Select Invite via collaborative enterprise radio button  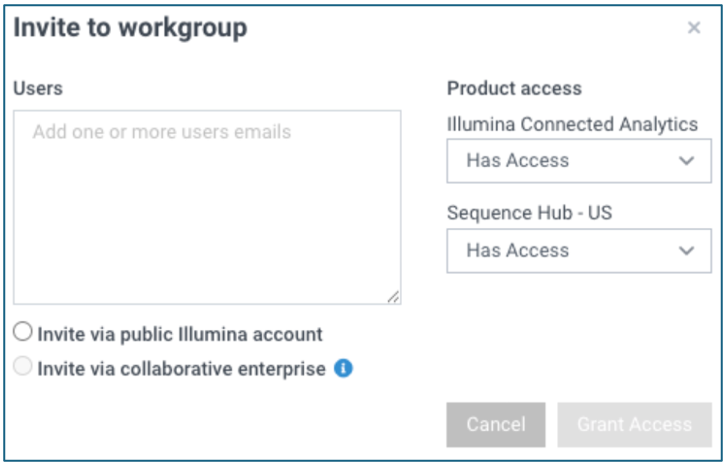[23, 368]
